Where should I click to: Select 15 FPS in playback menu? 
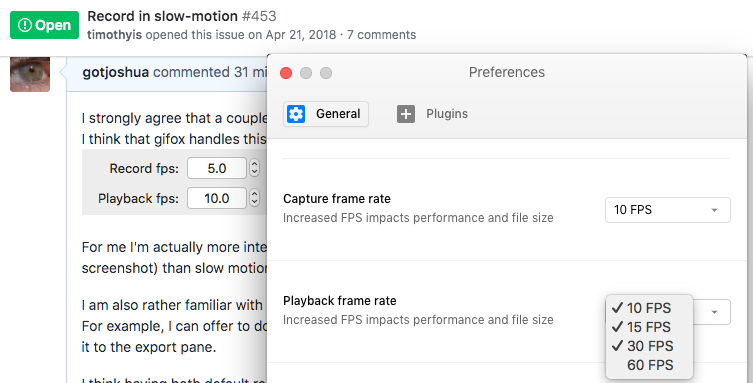pos(649,327)
